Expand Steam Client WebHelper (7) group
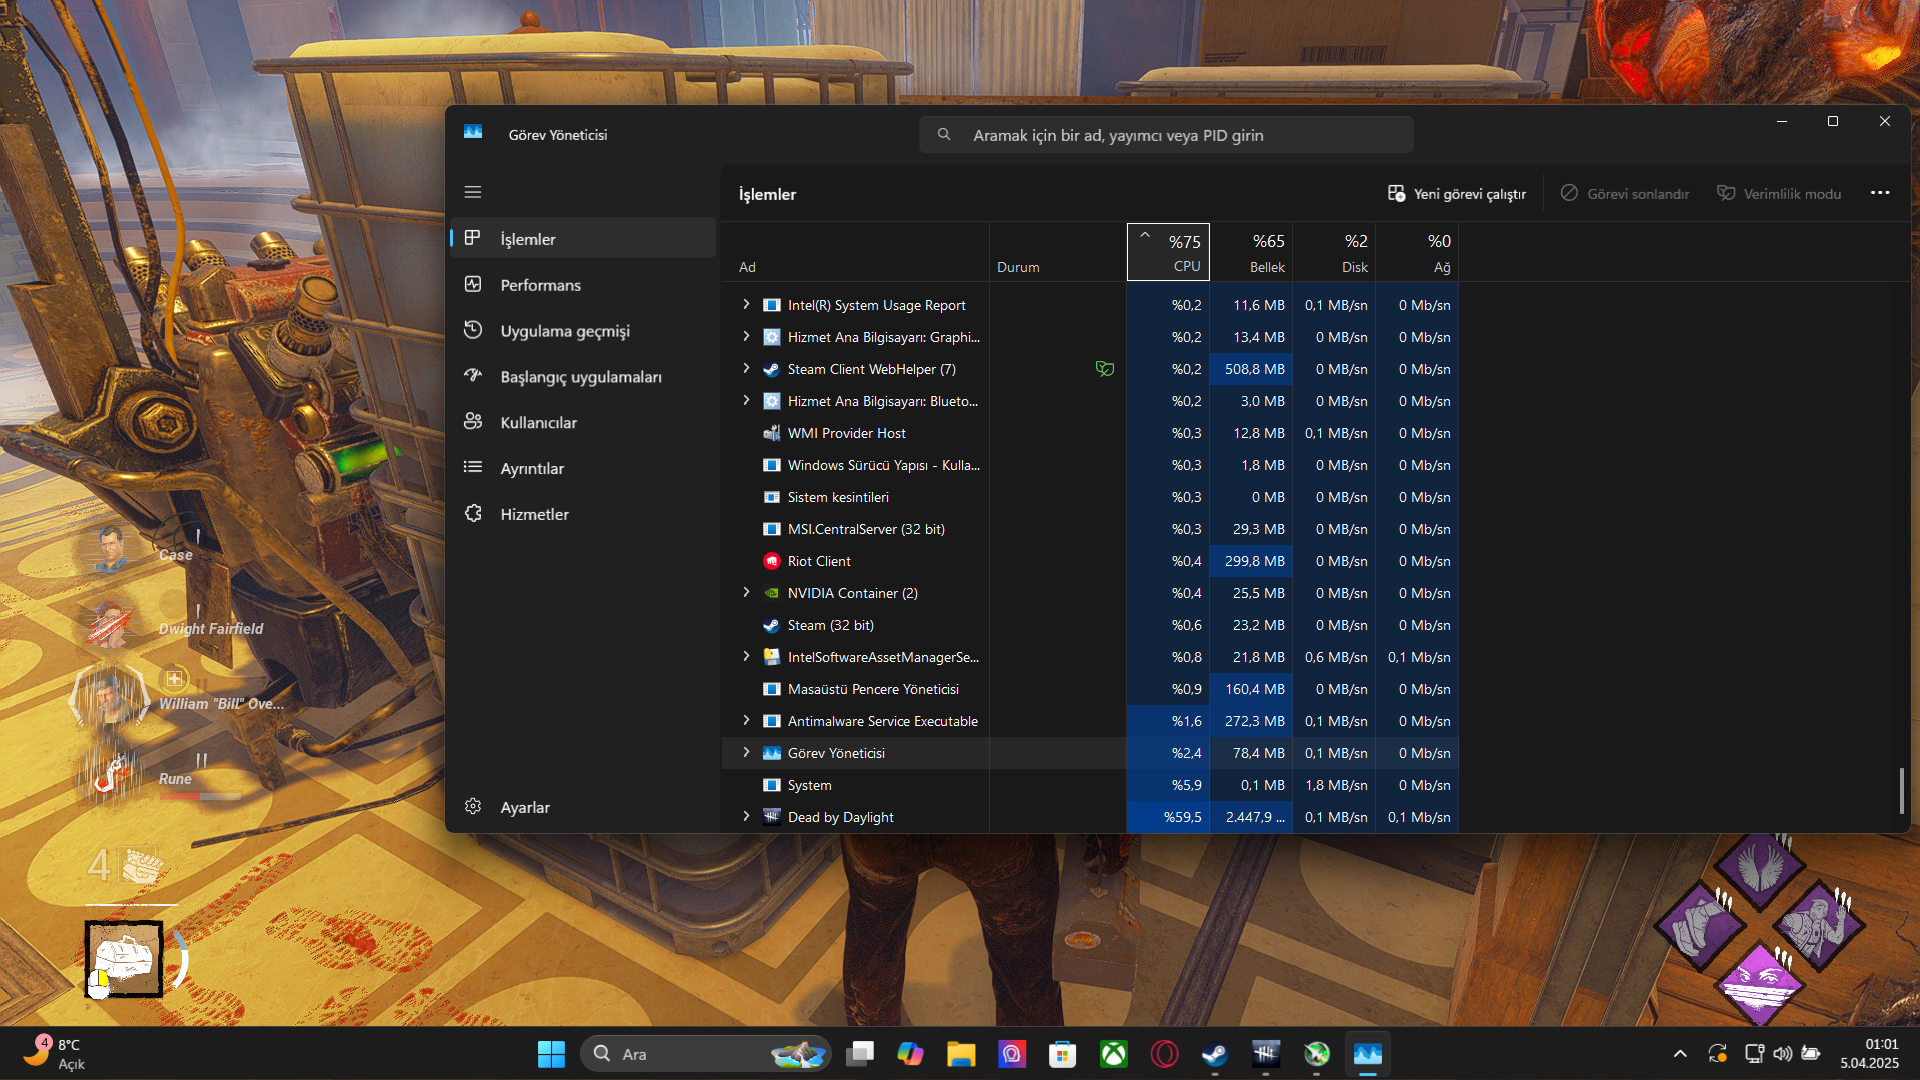Viewport: 1920px width, 1080px height. point(746,369)
